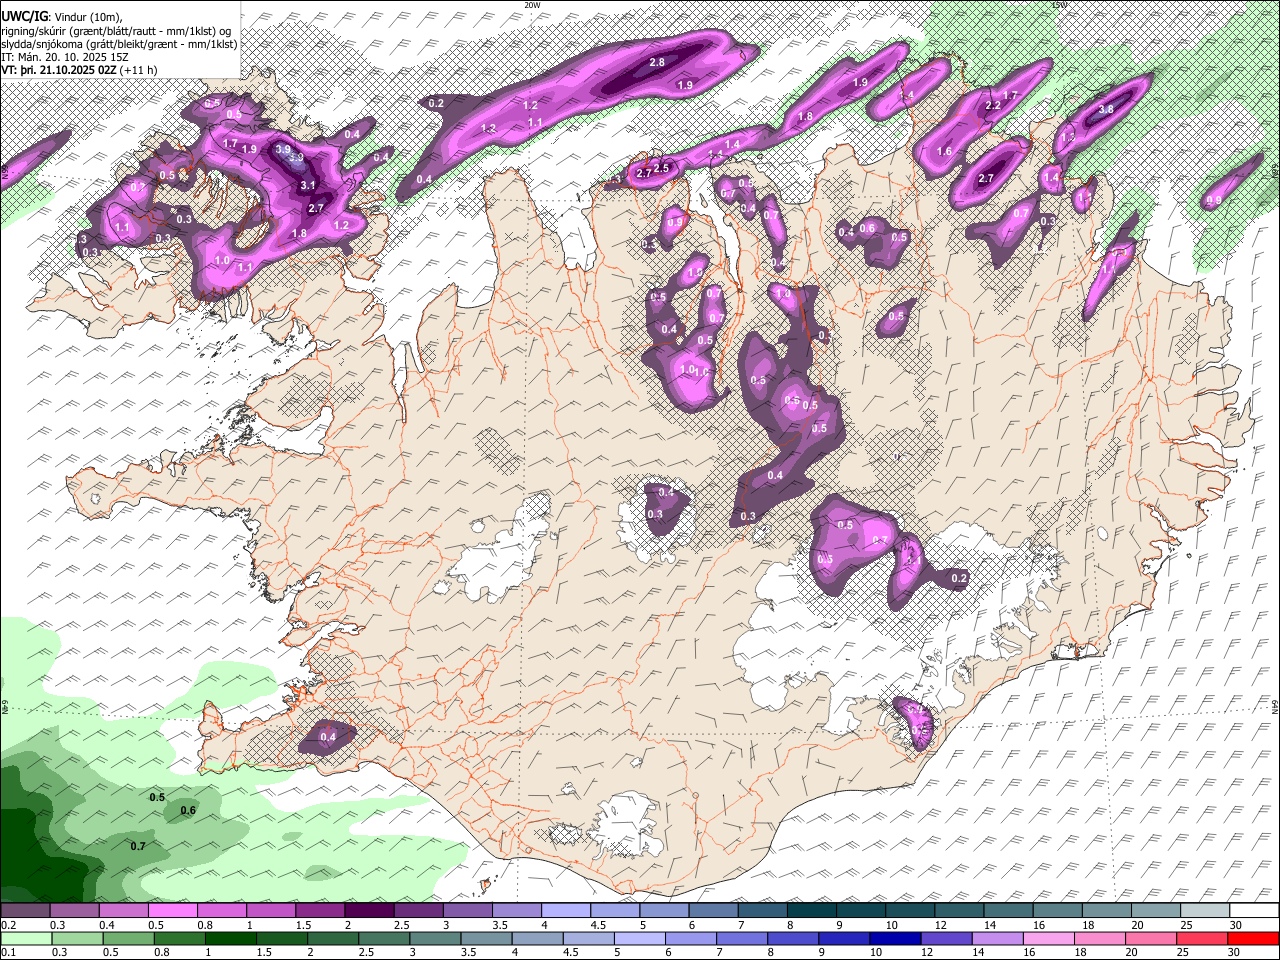Click the 3.1 snowfall value in Westfjords

pos(308,185)
